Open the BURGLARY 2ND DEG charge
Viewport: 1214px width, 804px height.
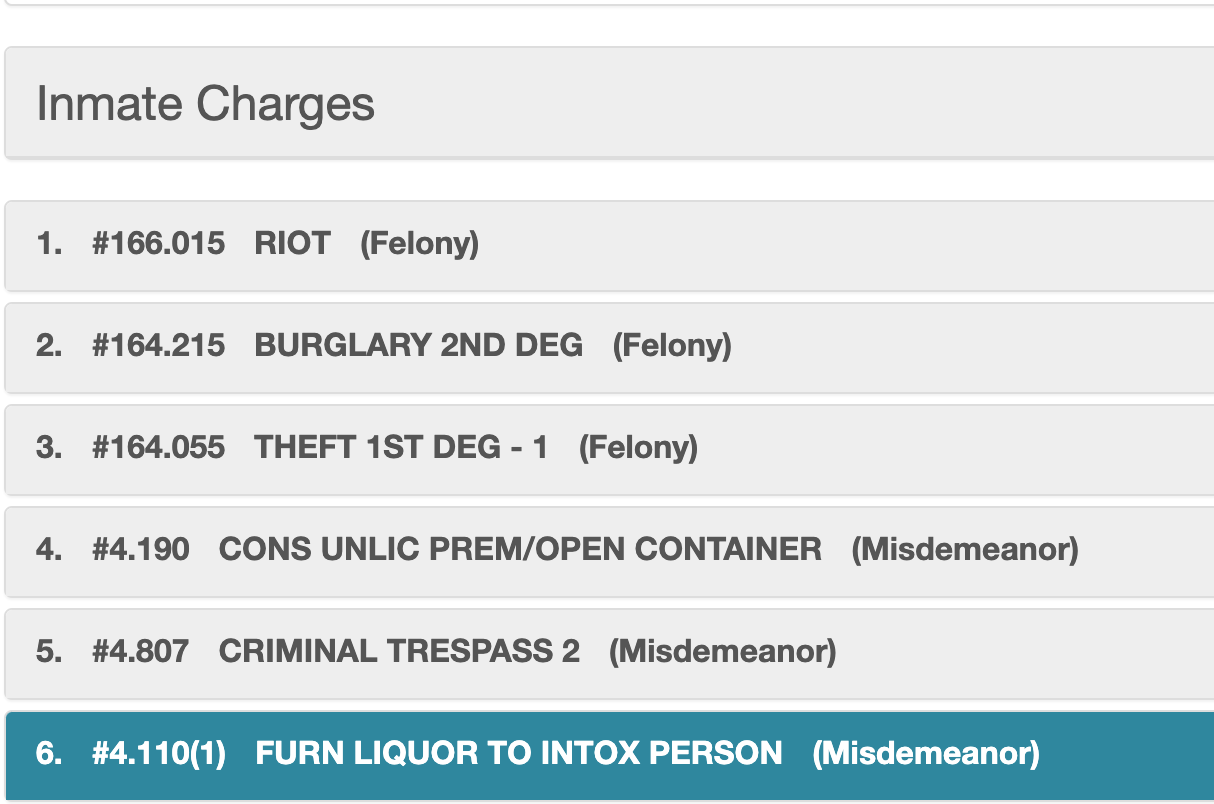tap(419, 346)
